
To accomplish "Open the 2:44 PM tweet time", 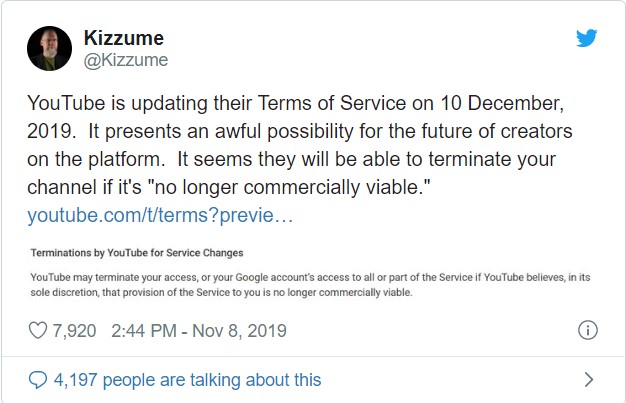I will (x=144, y=331).
